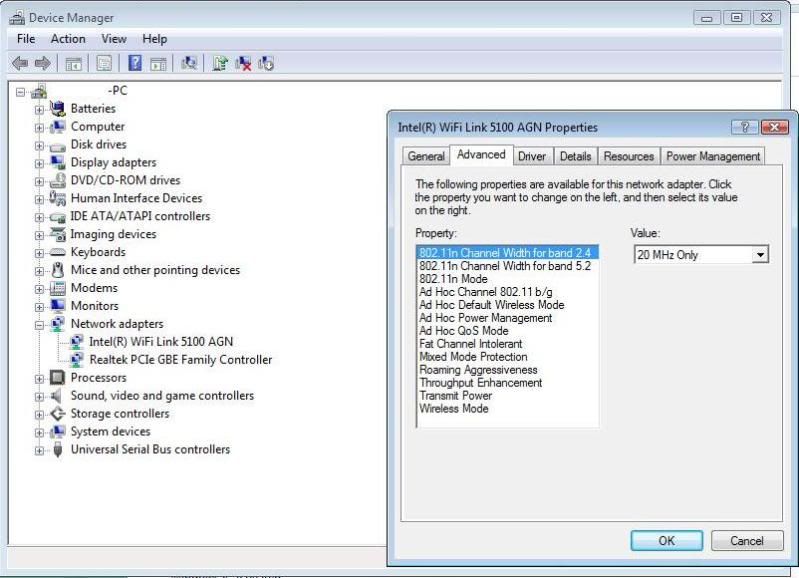Switch to the Power Management tab
The height and width of the screenshot is (578, 799).
(713, 156)
